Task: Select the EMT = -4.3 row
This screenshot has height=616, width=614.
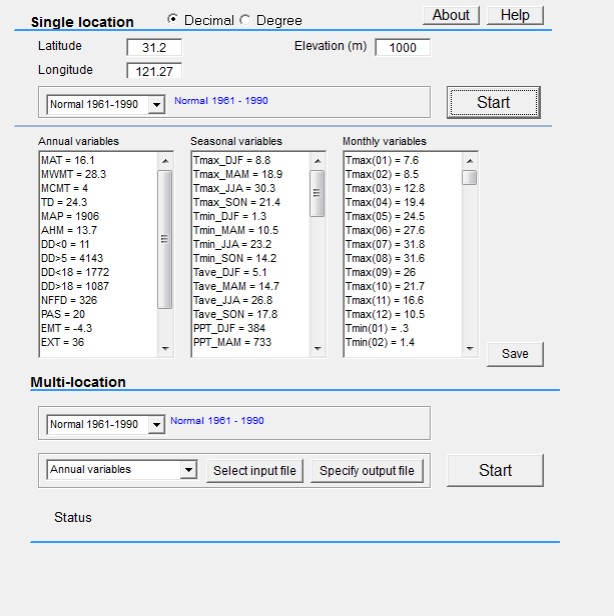Action: coord(99,328)
